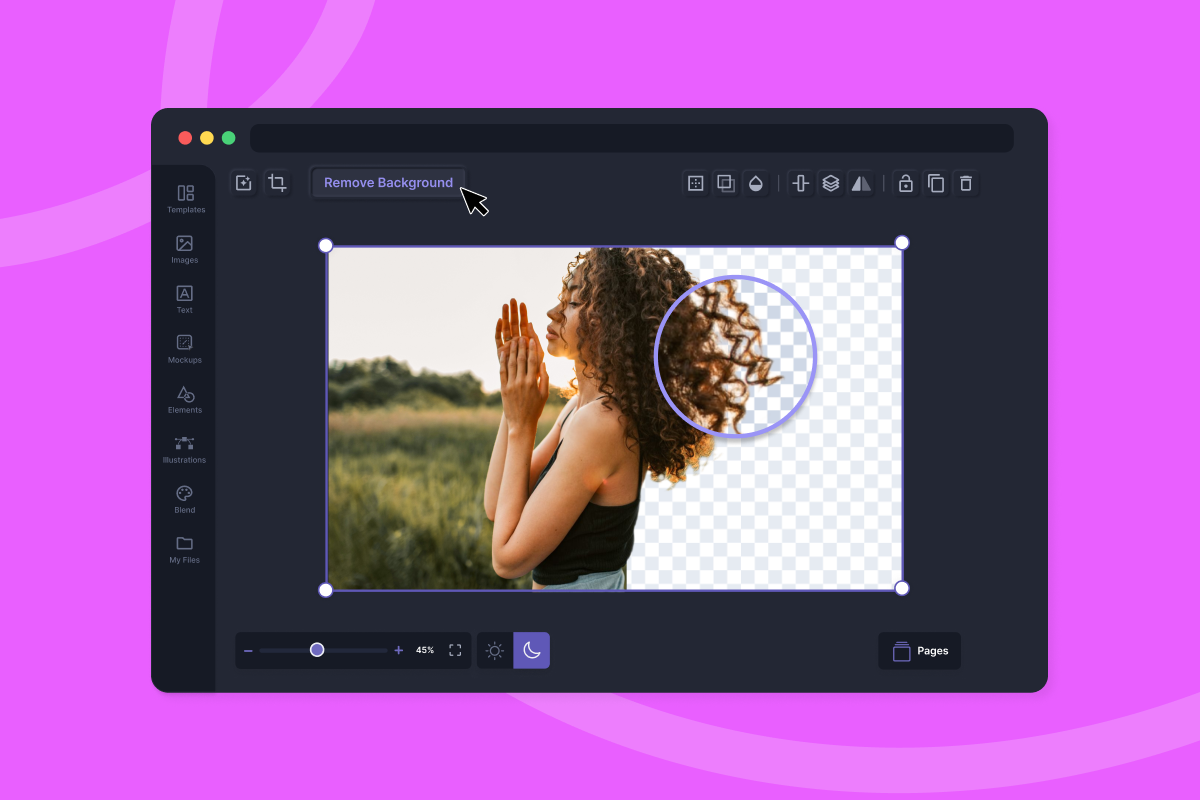Click the Remove Background button
The height and width of the screenshot is (800, 1200).
[388, 183]
